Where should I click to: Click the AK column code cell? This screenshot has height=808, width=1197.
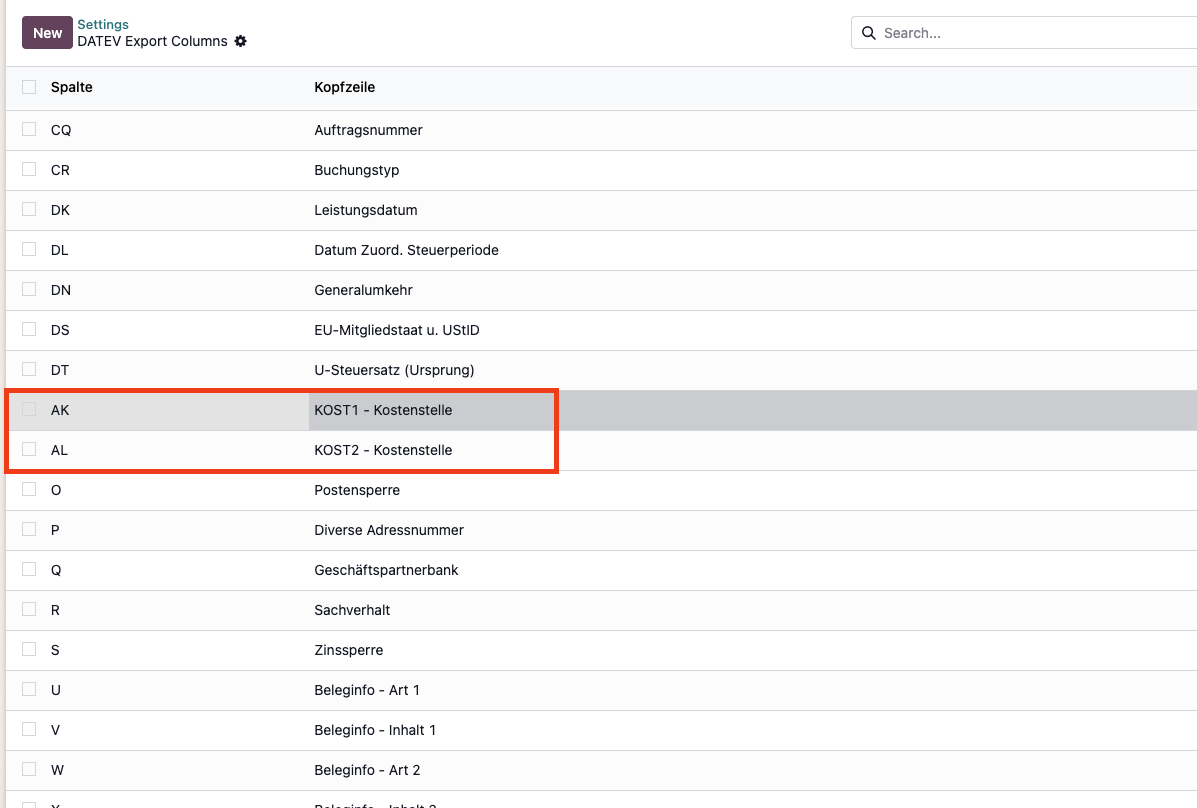(60, 410)
